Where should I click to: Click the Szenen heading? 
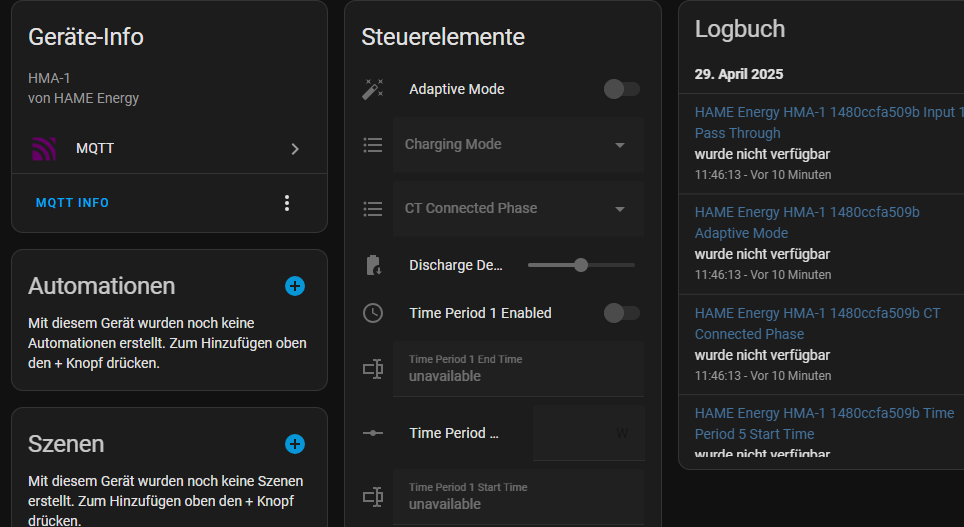coord(66,444)
